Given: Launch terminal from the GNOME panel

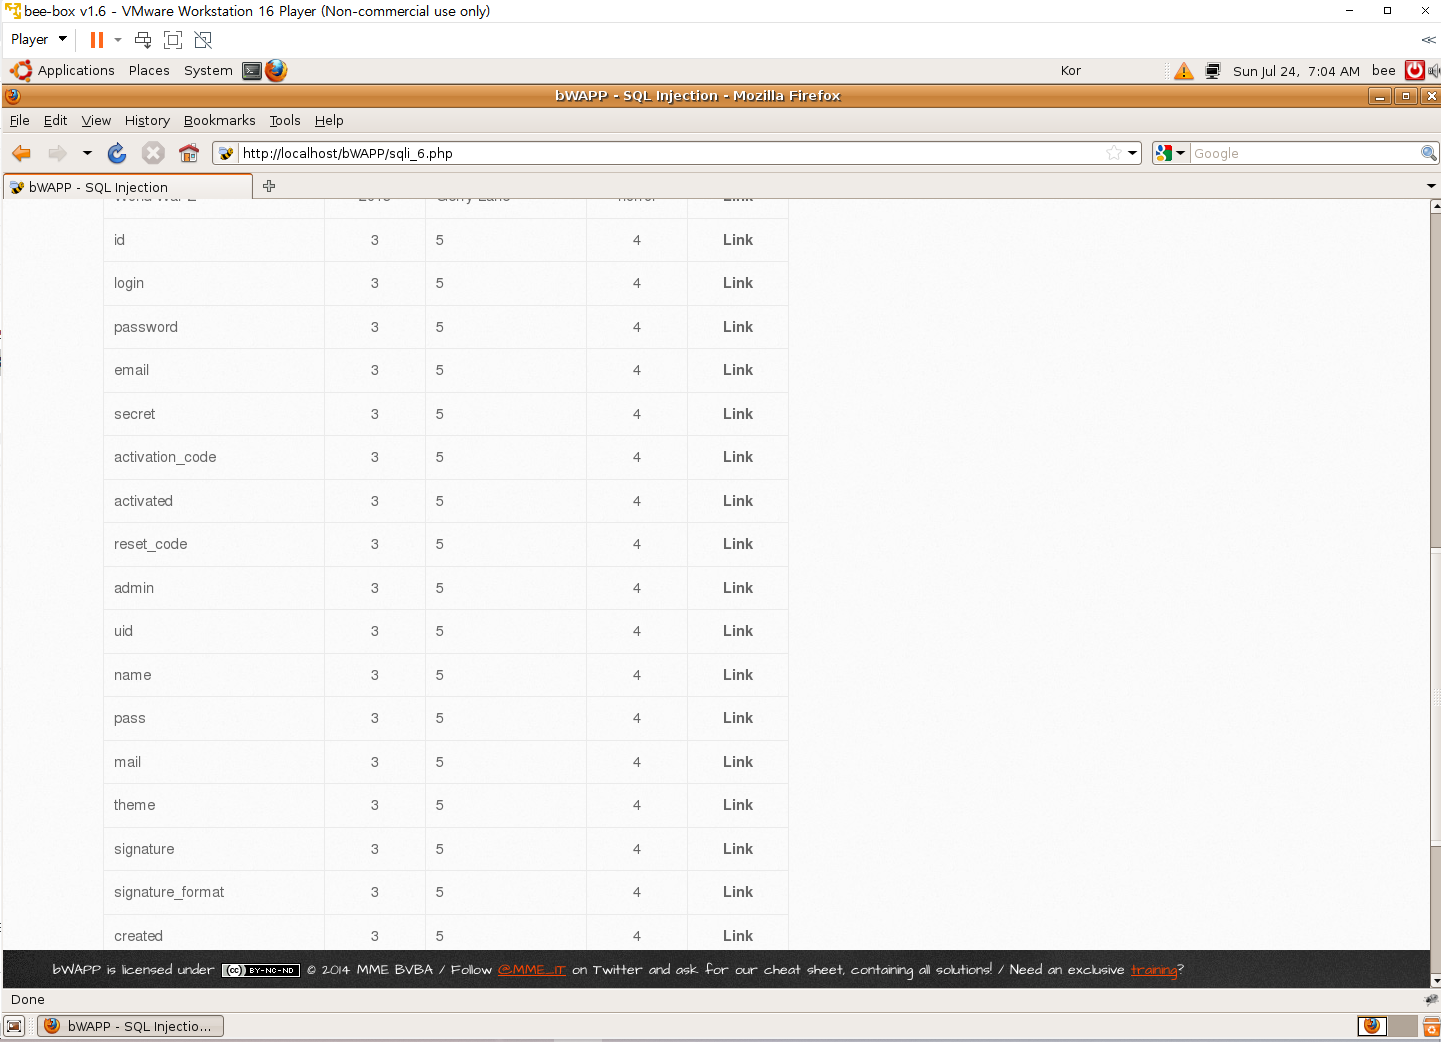Looking at the screenshot, I should pos(252,71).
